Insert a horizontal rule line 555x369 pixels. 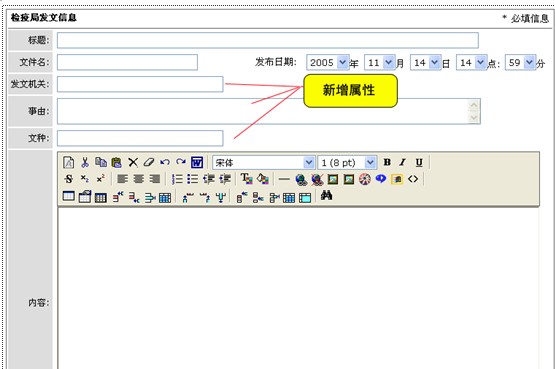pos(284,179)
